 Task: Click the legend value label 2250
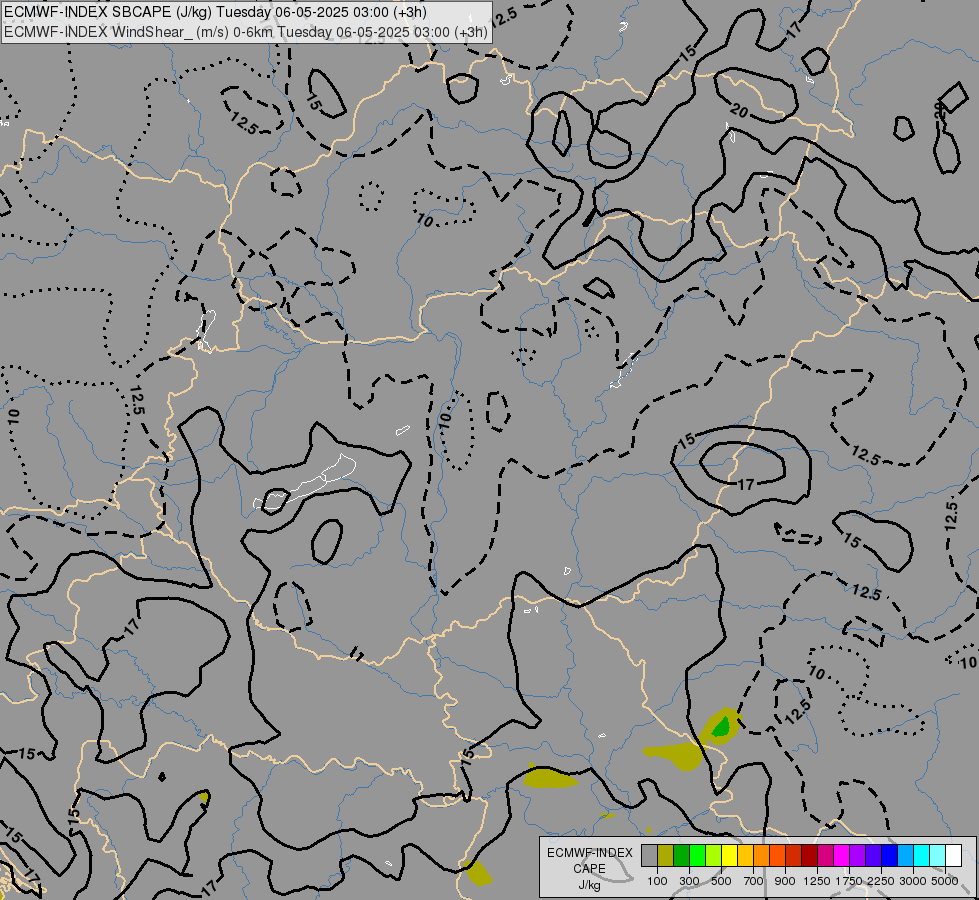pos(881,881)
